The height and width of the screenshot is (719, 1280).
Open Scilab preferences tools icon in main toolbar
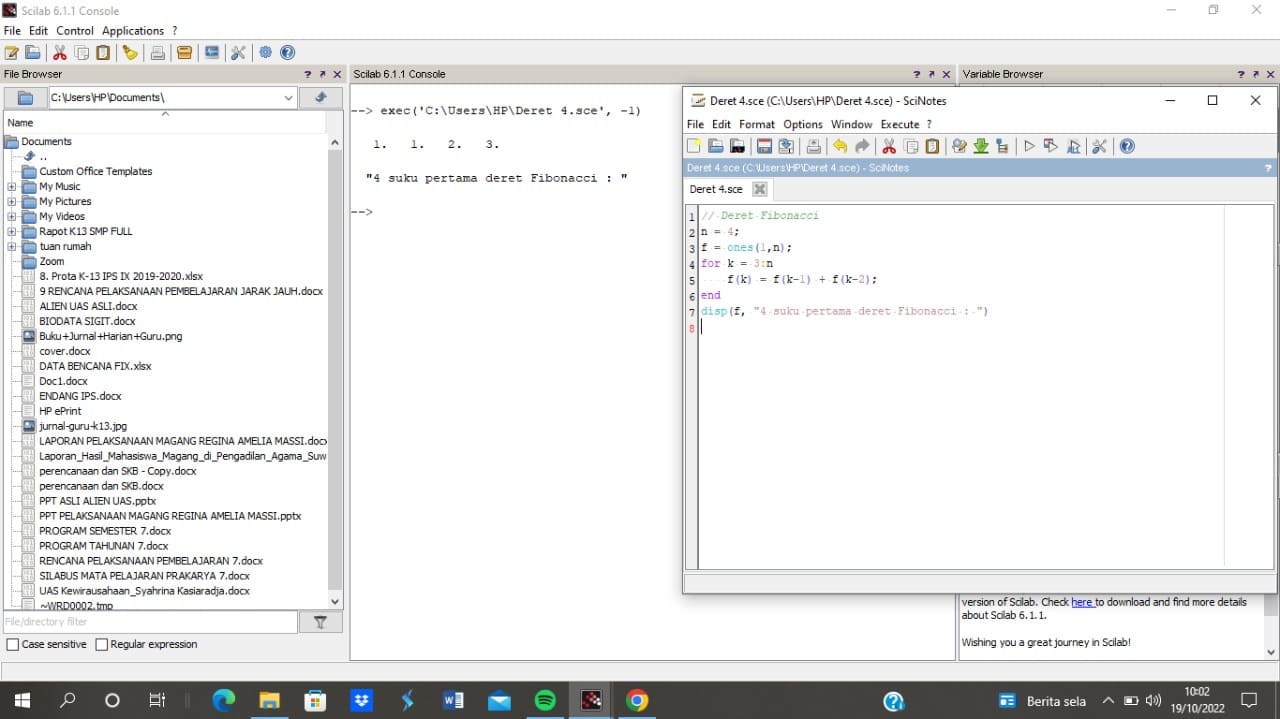click(238, 53)
